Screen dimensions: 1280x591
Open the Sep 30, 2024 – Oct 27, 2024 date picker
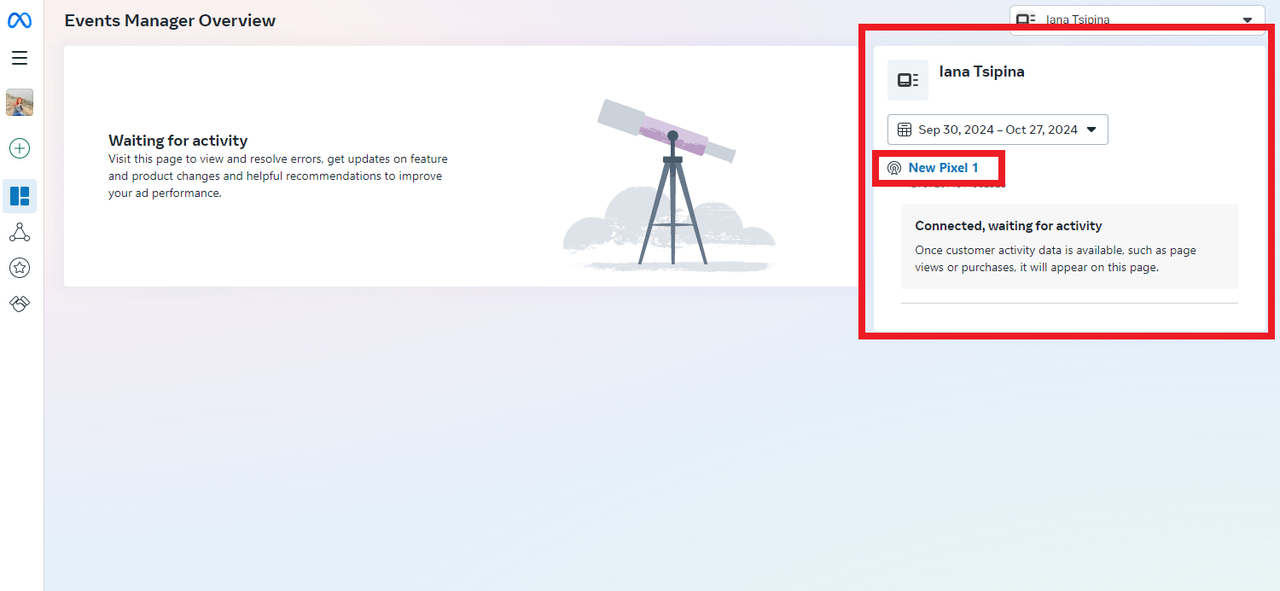click(x=997, y=129)
